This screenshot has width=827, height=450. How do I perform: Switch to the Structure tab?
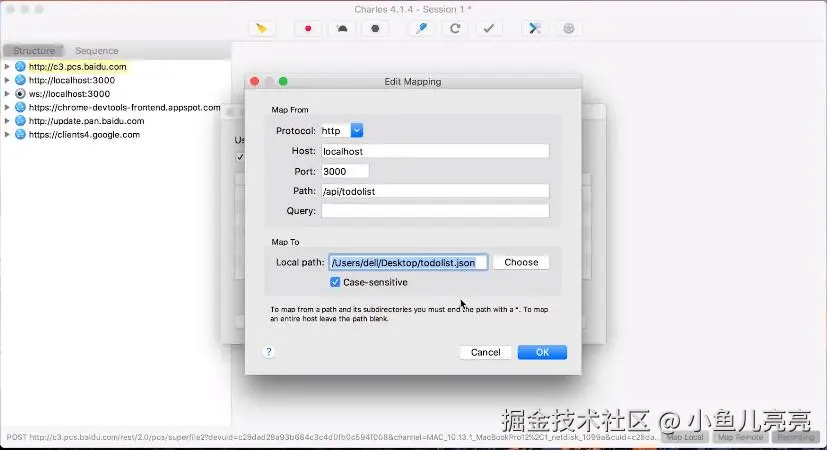[x=34, y=51]
